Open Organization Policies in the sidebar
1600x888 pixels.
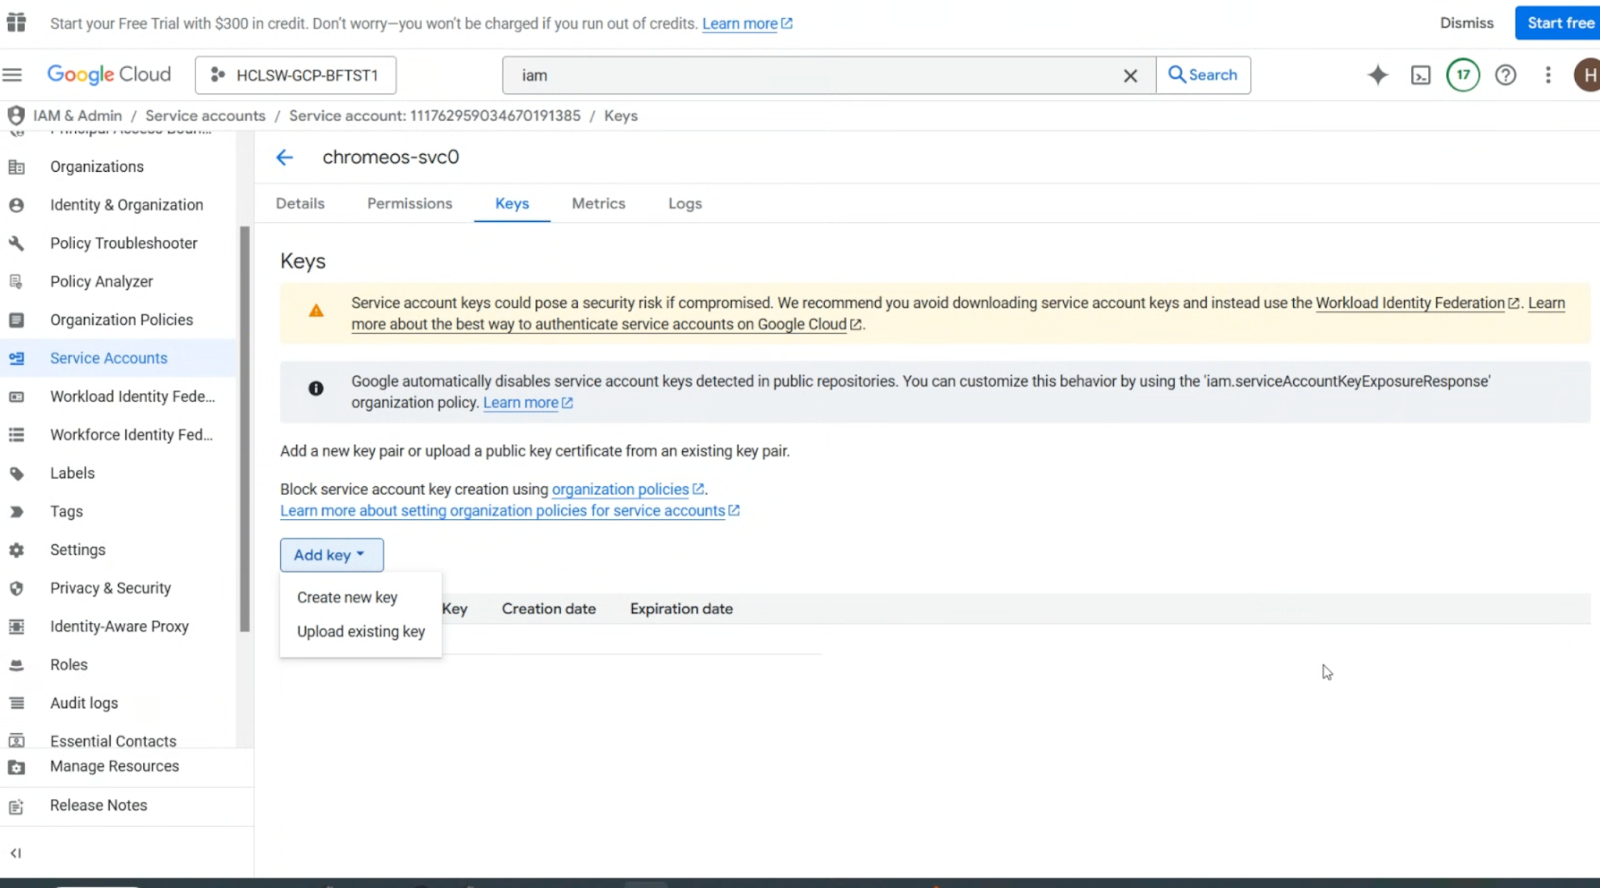[x=122, y=320]
